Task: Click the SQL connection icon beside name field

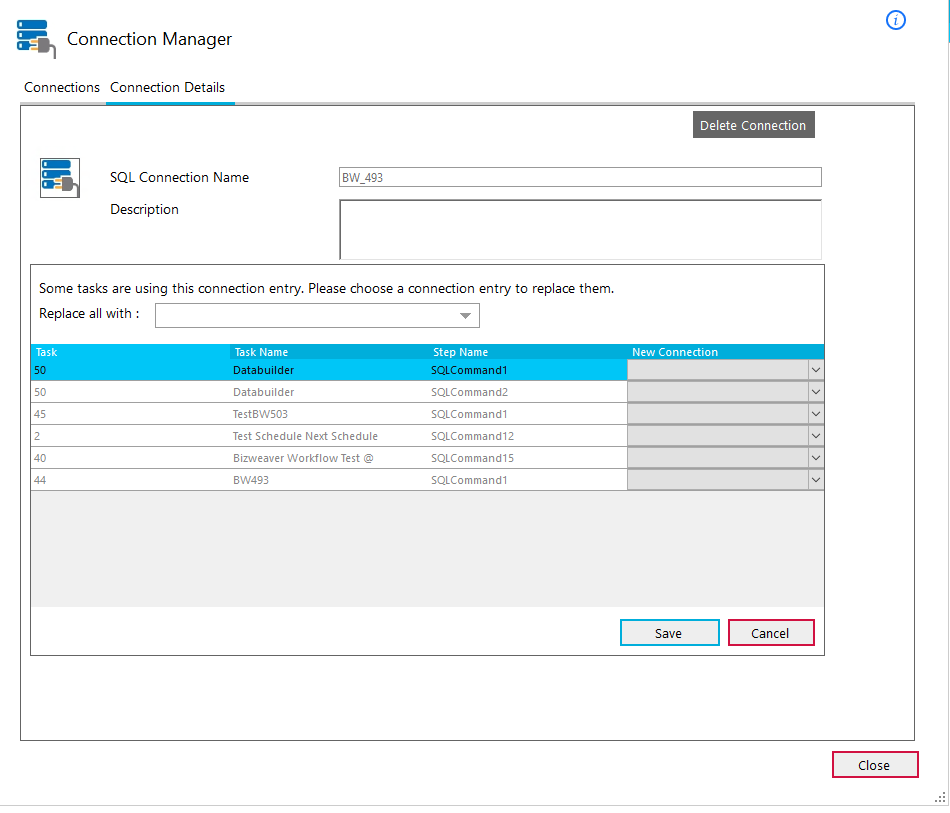Action: click(x=60, y=178)
